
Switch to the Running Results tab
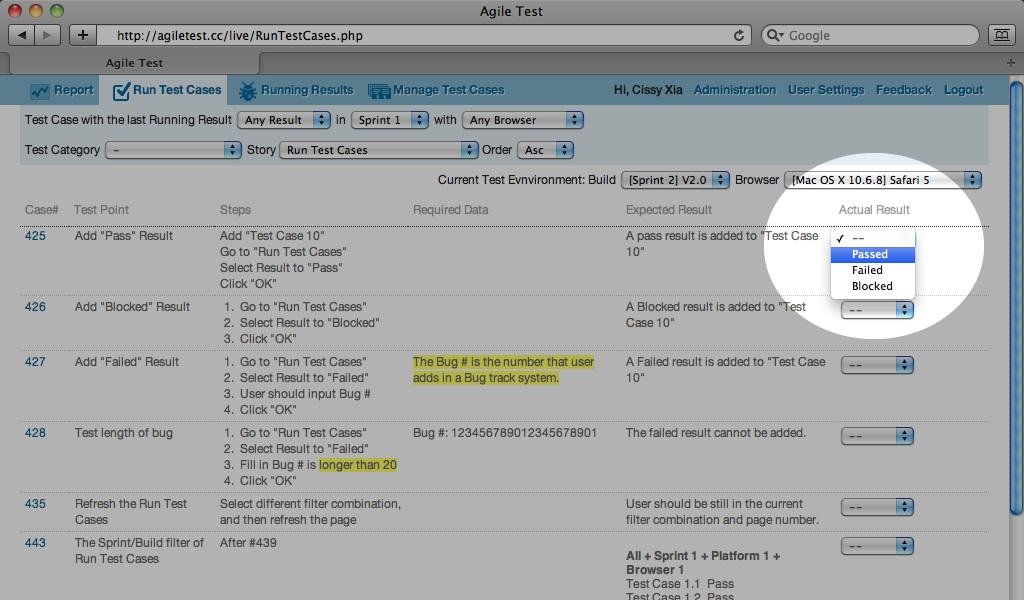click(300, 90)
